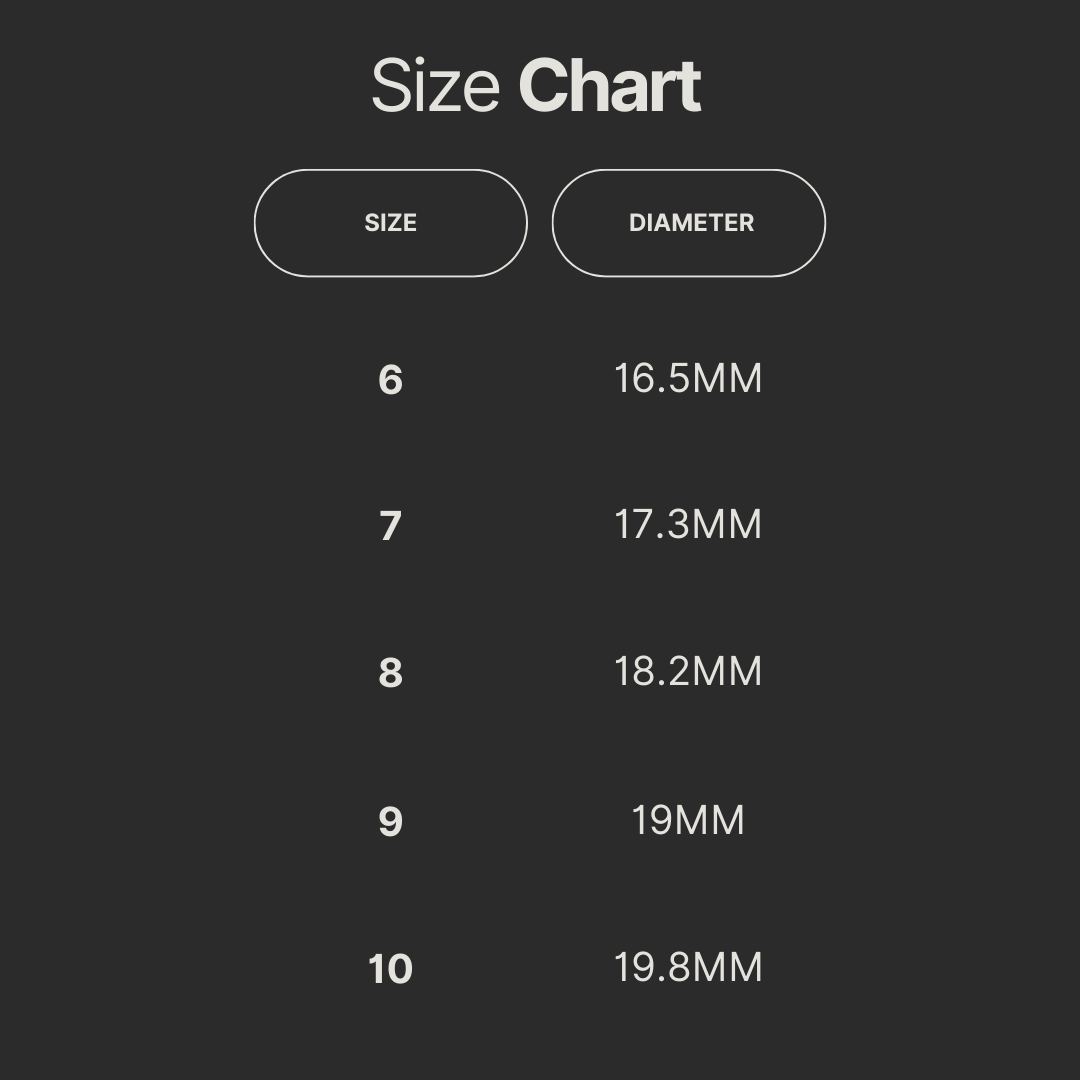
Task: Select the 19.8MM diameter entry
Action: pos(688,967)
